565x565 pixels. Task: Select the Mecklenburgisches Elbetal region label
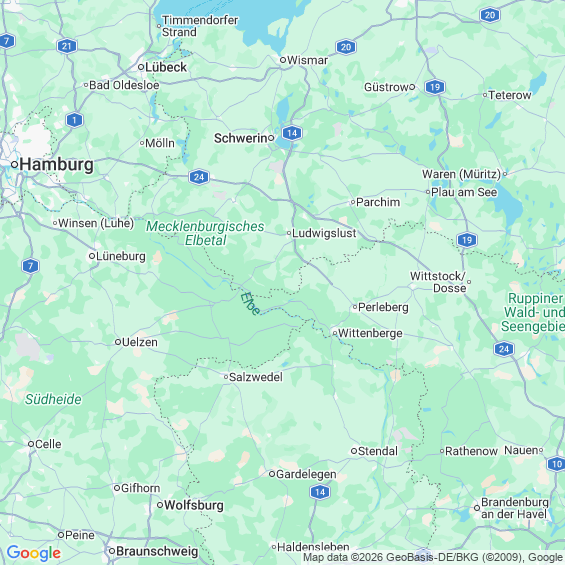coord(205,233)
